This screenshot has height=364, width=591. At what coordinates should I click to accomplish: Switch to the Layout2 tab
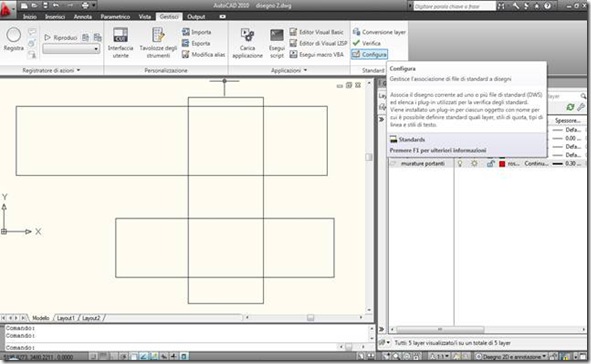tap(91, 318)
